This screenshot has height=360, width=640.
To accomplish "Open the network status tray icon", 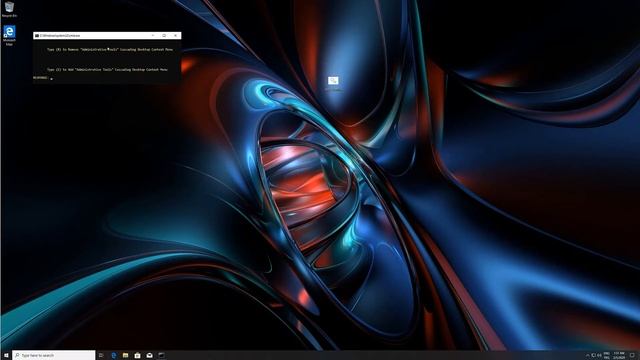I will 594,356.
